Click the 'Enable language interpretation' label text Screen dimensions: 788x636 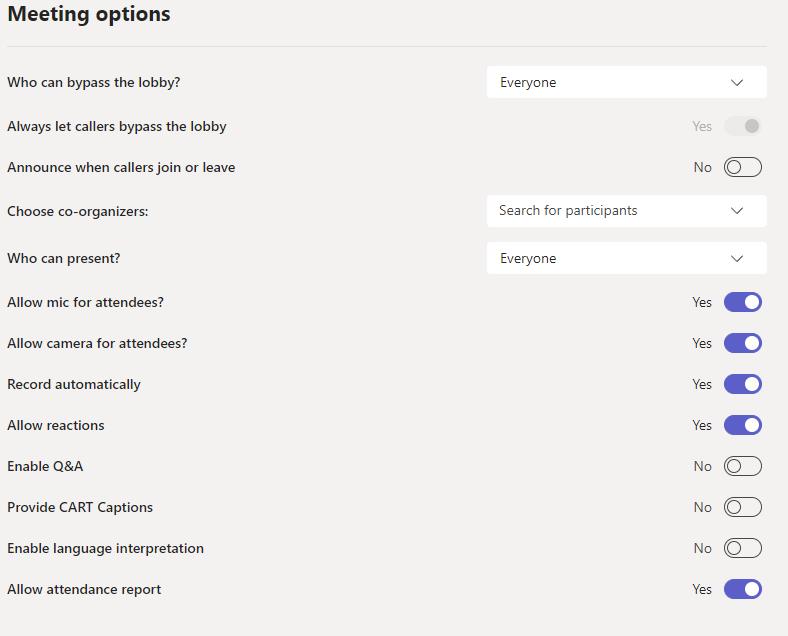click(105, 548)
